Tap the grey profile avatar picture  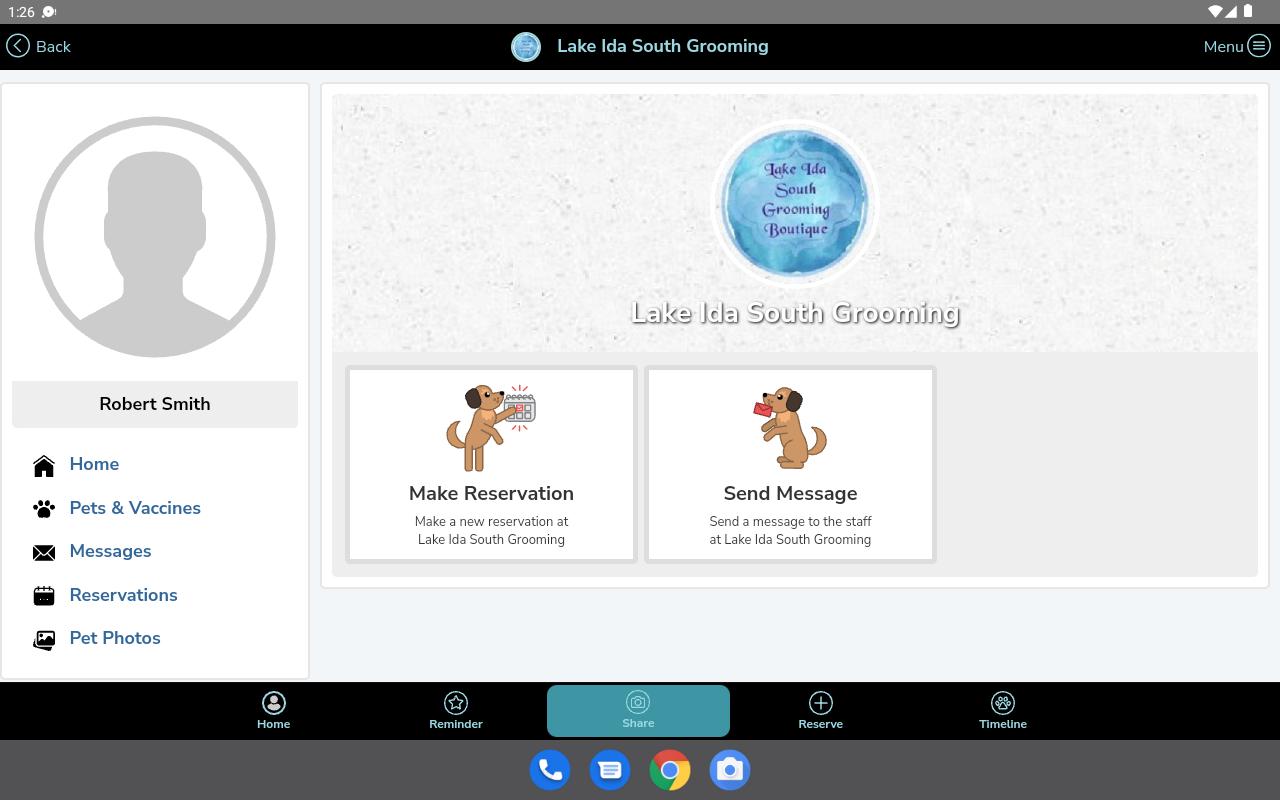(x=155, y=237)
